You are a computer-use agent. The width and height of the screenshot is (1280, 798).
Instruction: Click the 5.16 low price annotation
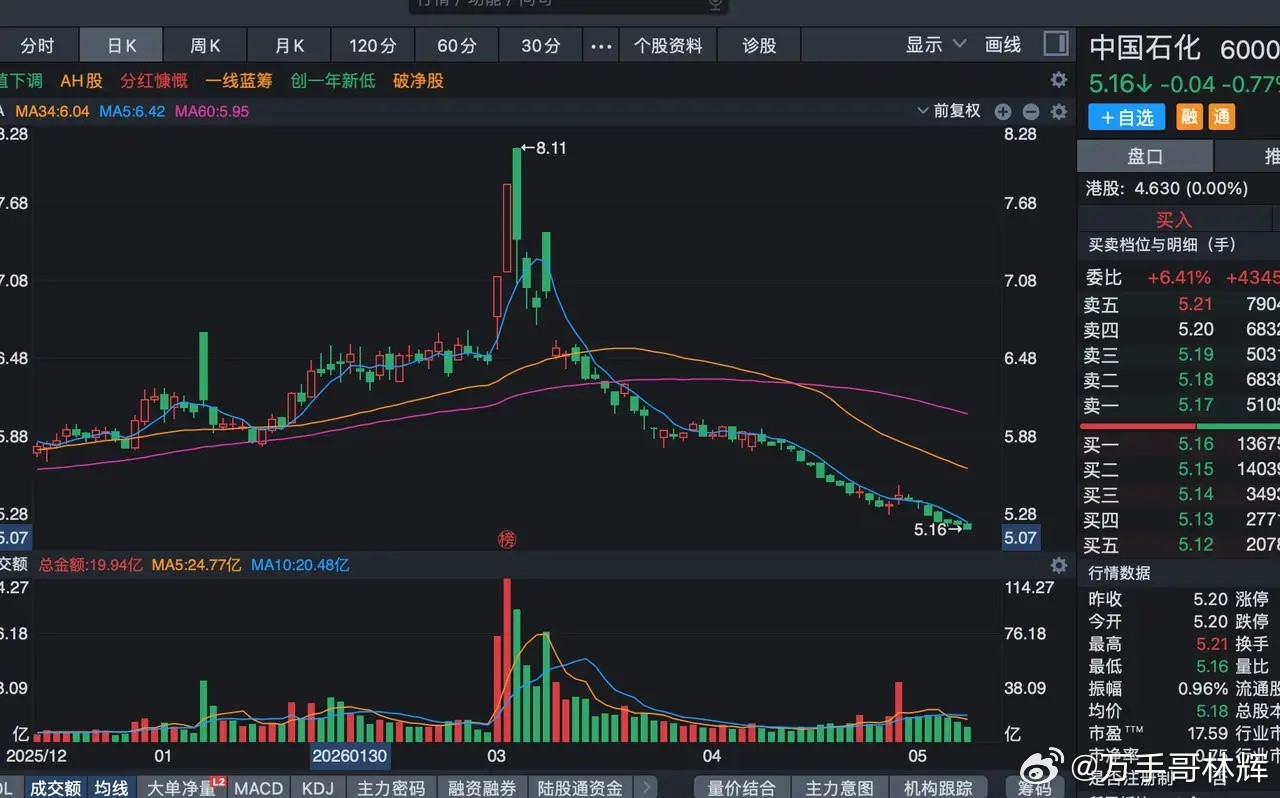point(938,529)
